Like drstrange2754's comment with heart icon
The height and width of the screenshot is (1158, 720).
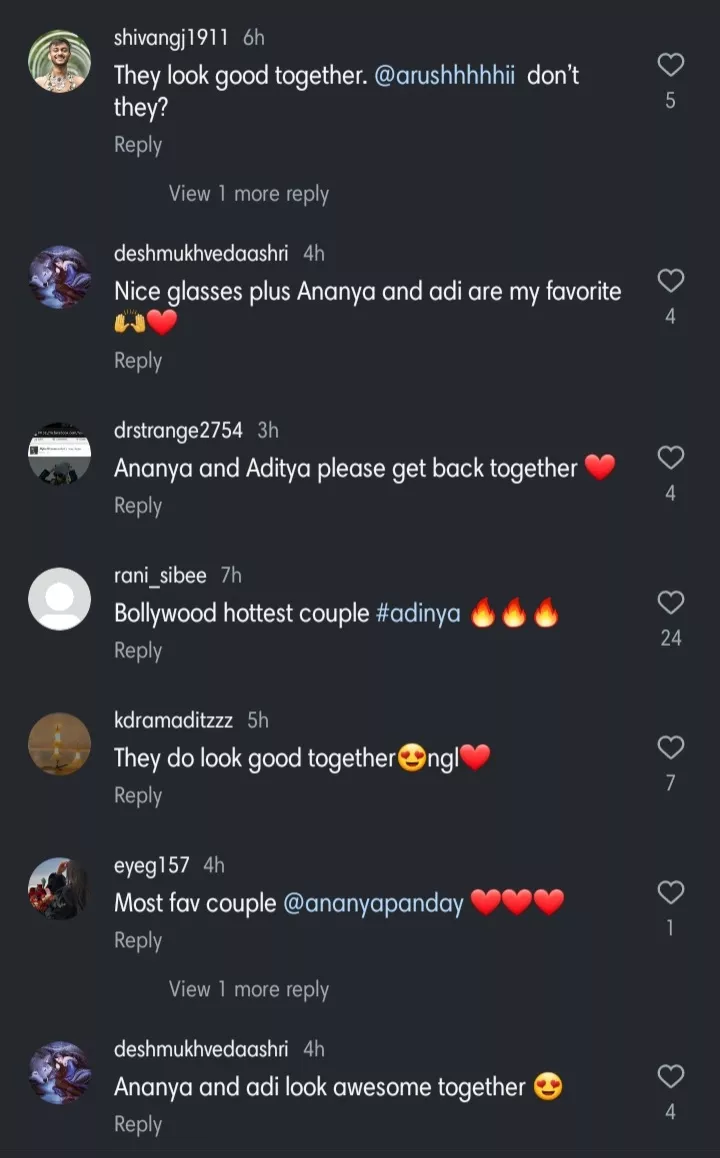coord(670,459)
